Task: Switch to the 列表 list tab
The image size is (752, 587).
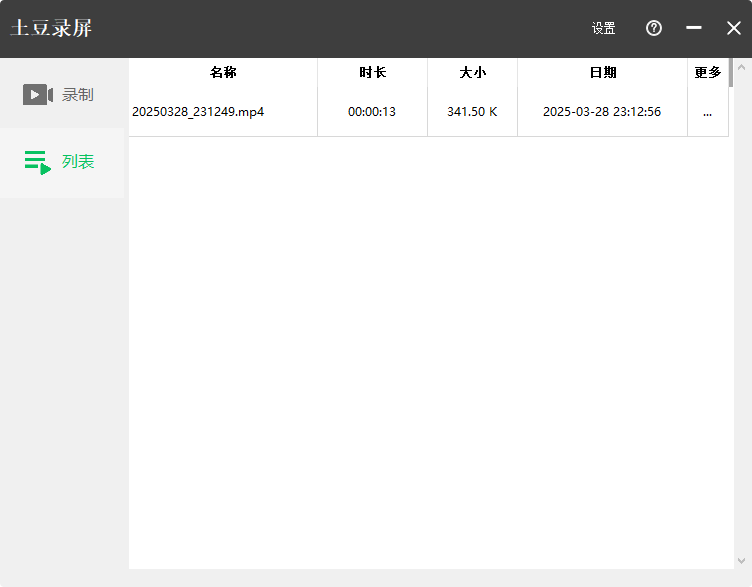Action: coord(62,163)
